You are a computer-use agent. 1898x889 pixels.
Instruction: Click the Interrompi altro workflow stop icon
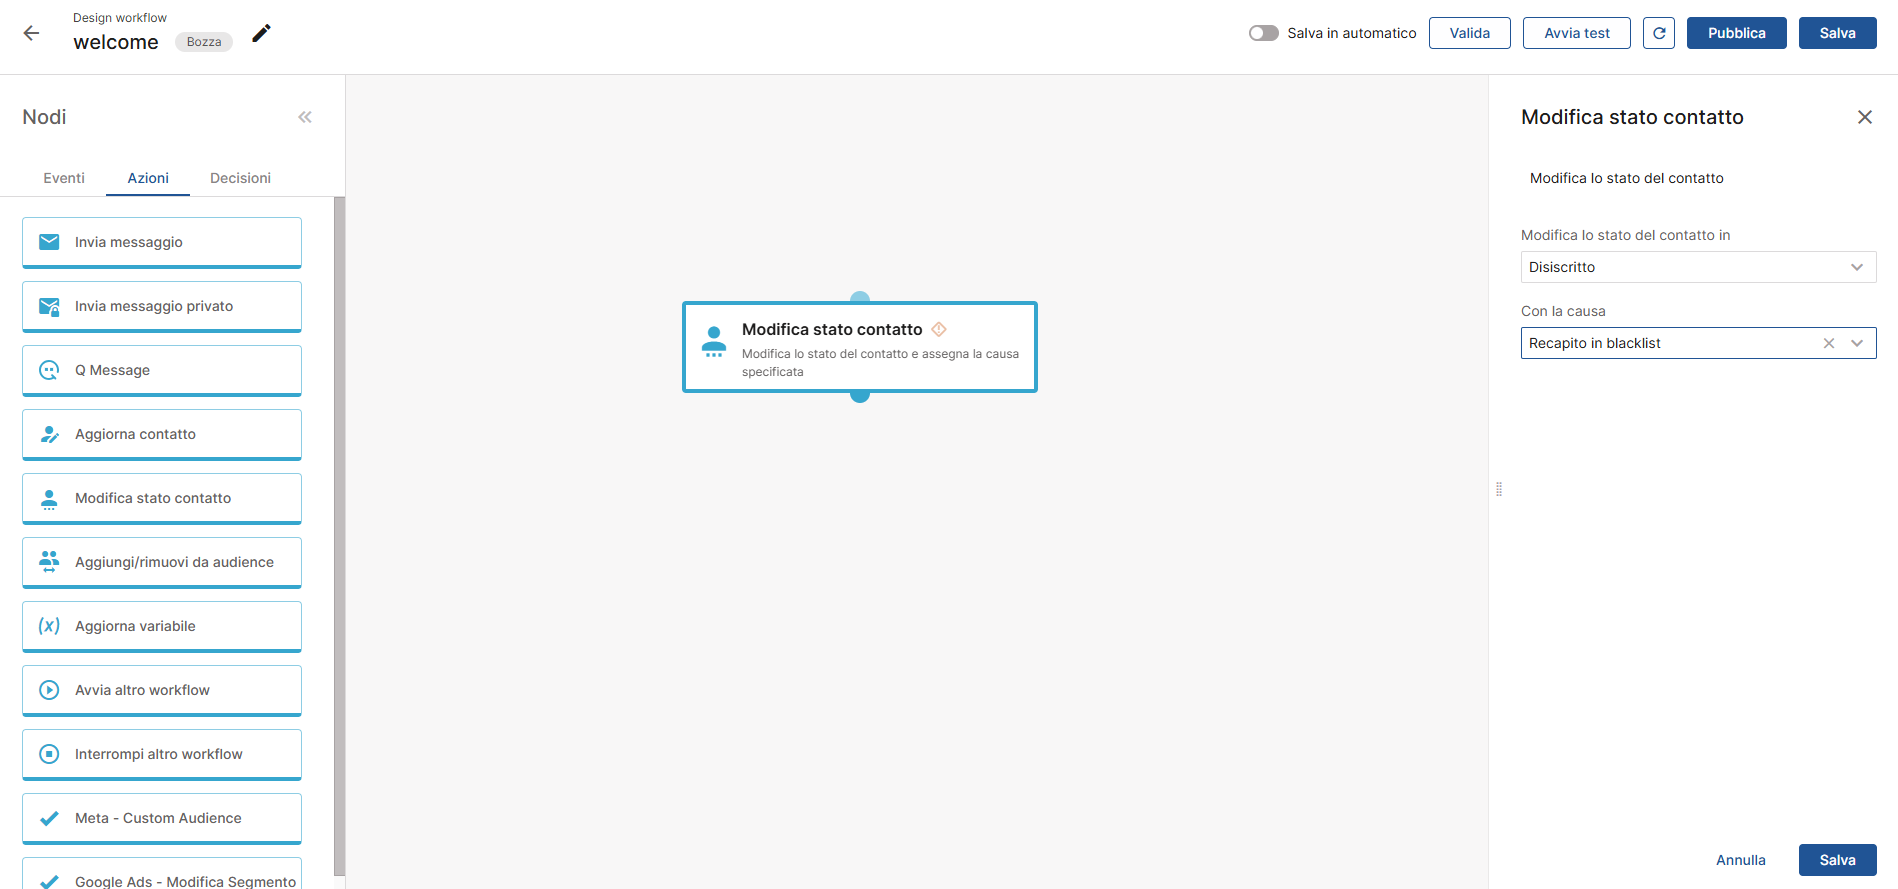[49, 754]
